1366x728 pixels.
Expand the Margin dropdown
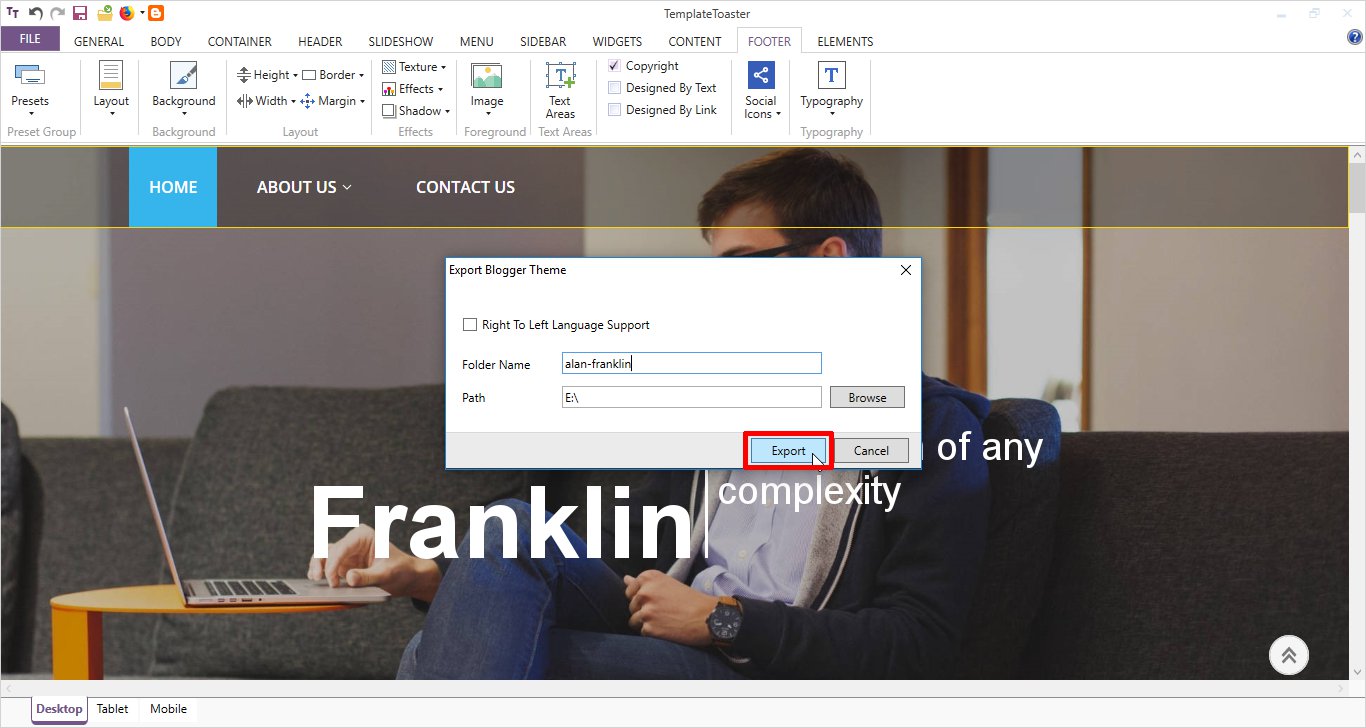pyautogui.click(x=334, y=101)
